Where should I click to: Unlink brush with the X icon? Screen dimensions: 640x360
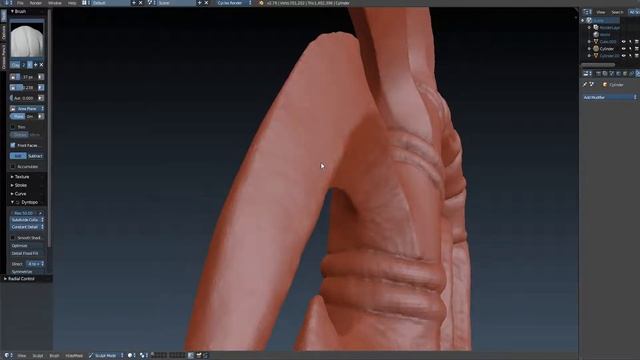[x=41, y=65]
